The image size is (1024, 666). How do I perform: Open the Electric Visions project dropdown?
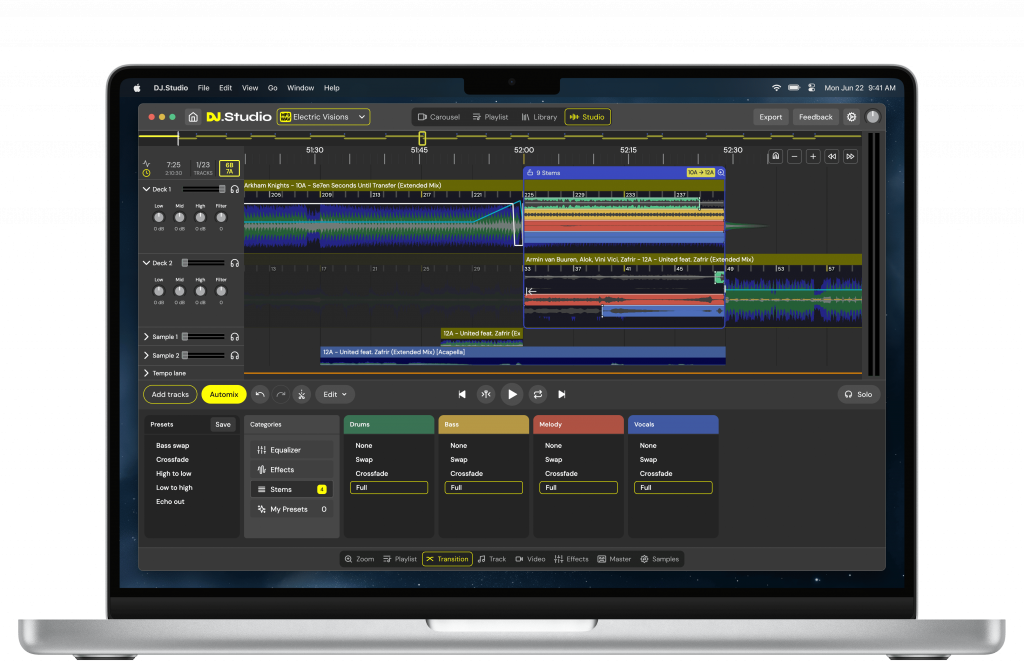pyautogui.click(x=323, y=117)
